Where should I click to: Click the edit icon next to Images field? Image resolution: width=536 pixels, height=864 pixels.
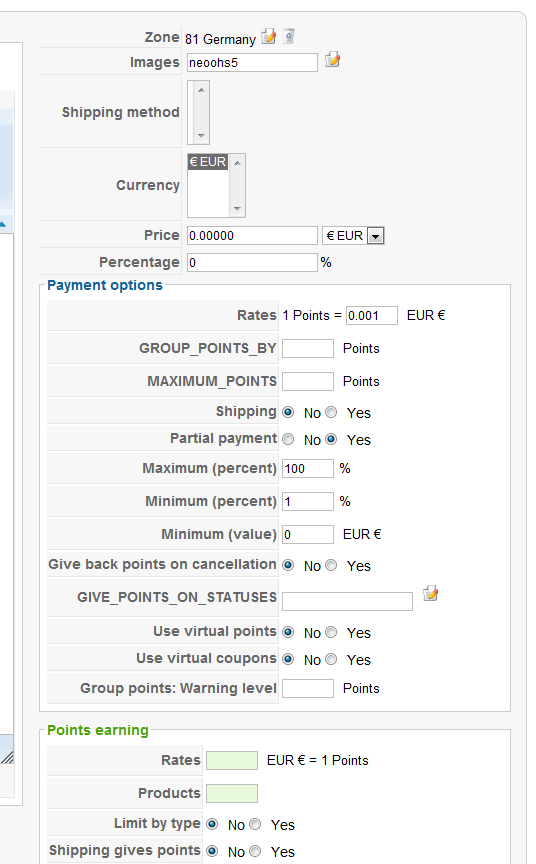pos(332,60)
